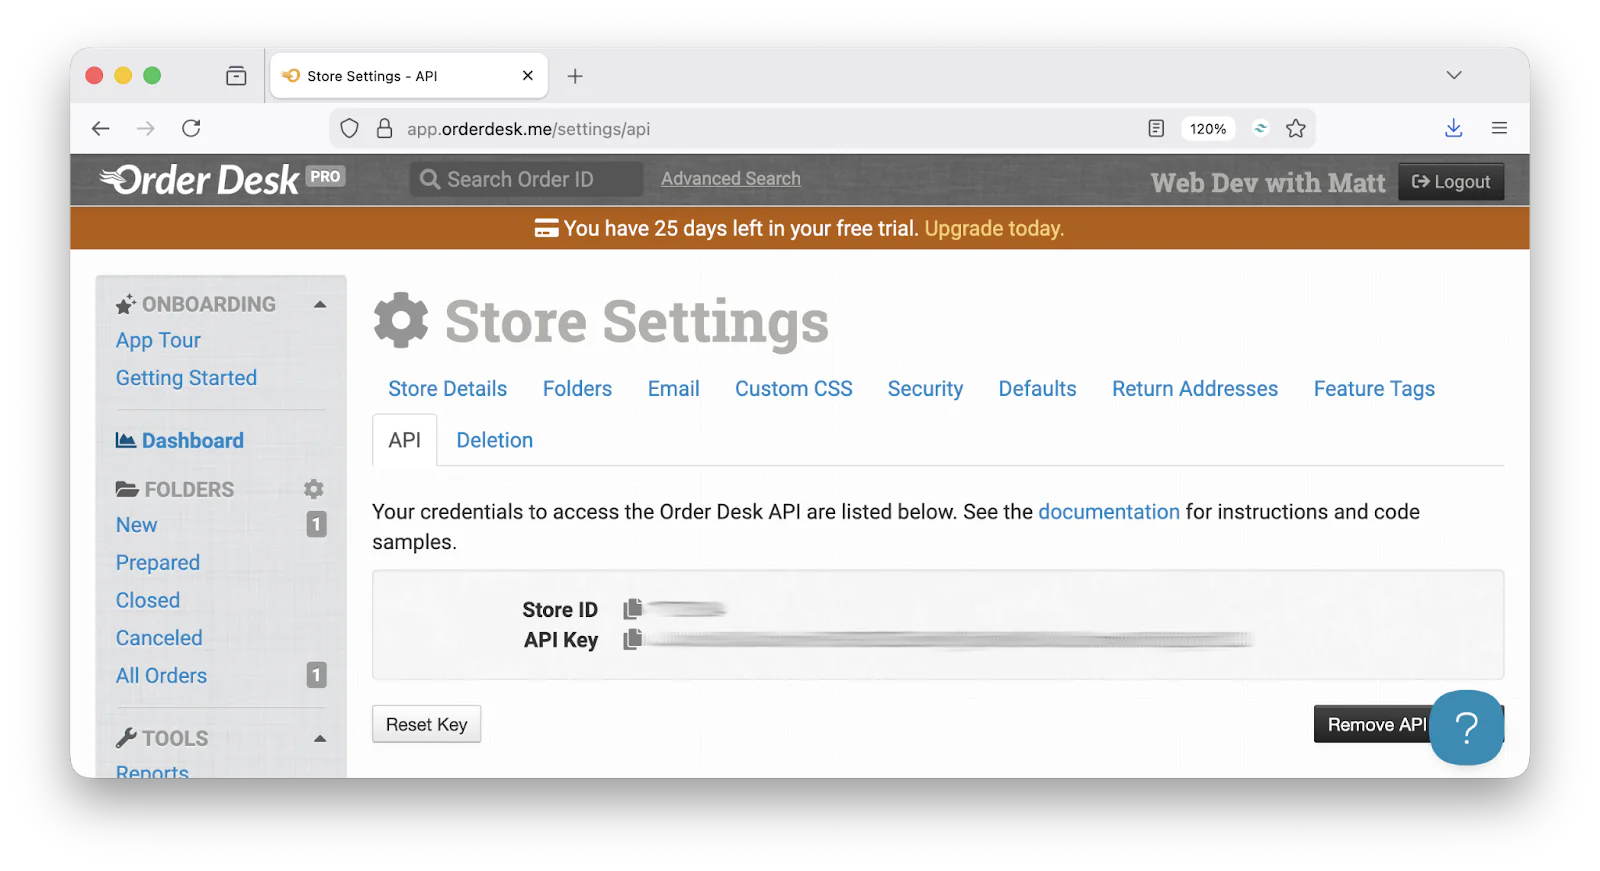
Task: Switch to Email settings tab
Action: 673,389
